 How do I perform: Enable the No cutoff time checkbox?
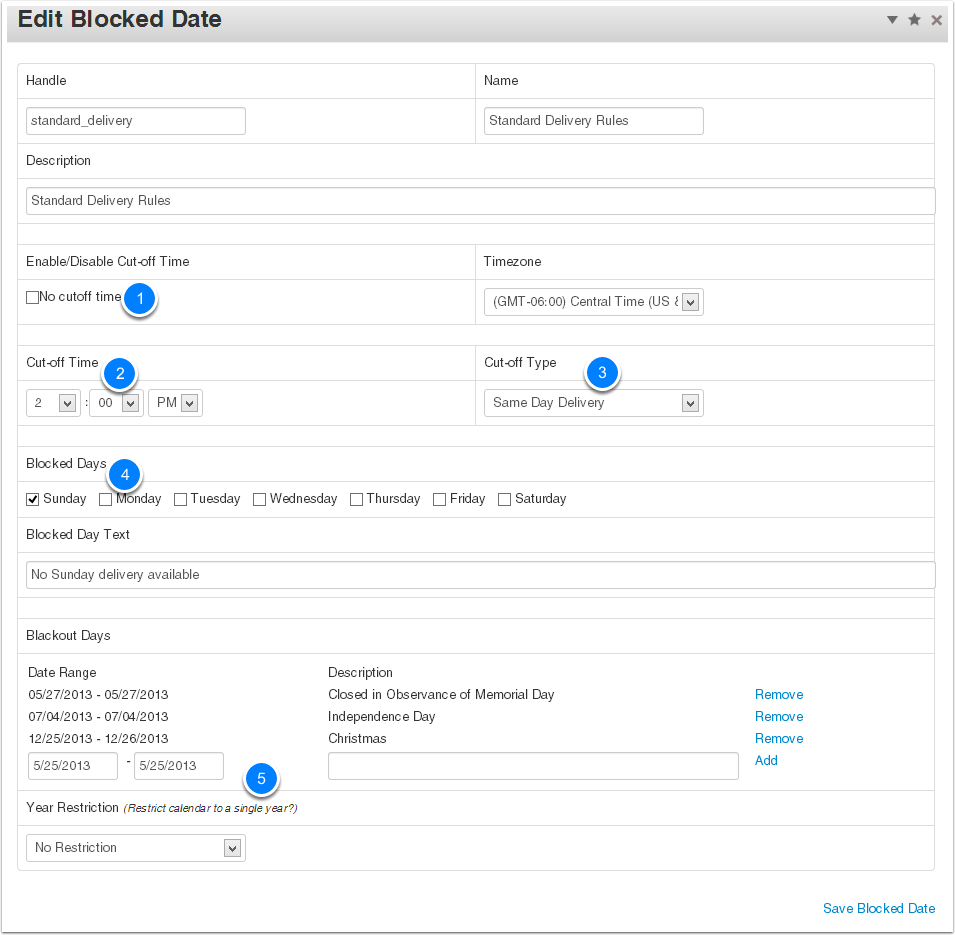pos(33,297)
